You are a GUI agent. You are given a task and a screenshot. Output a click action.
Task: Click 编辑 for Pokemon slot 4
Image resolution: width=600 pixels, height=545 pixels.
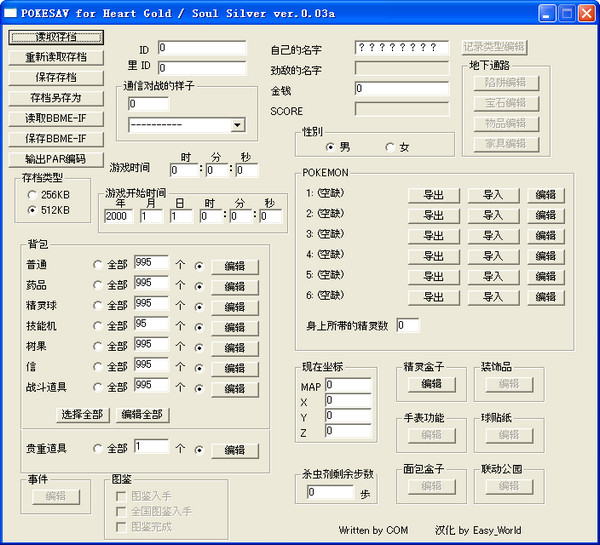pyautogui.click(x=546, y=256)
